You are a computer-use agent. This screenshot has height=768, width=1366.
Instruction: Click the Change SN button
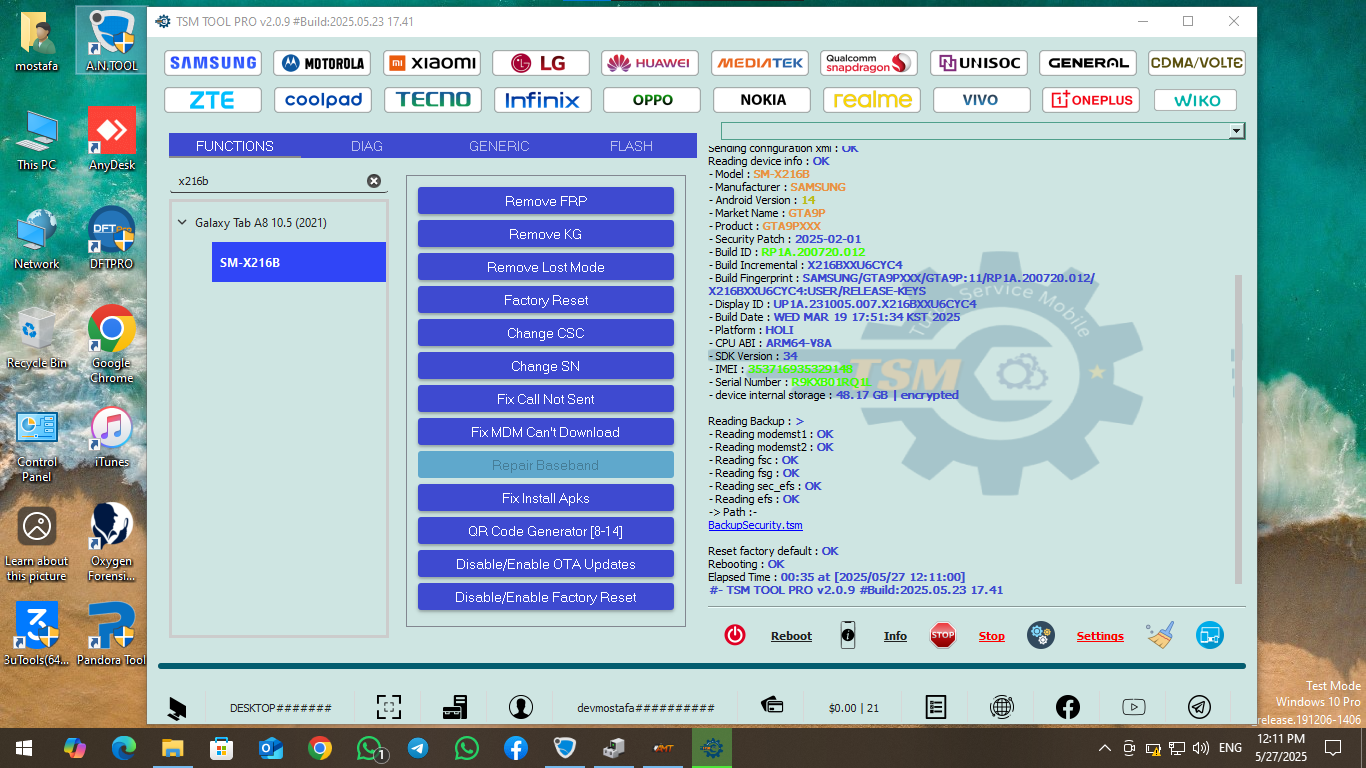click(546, 366)
